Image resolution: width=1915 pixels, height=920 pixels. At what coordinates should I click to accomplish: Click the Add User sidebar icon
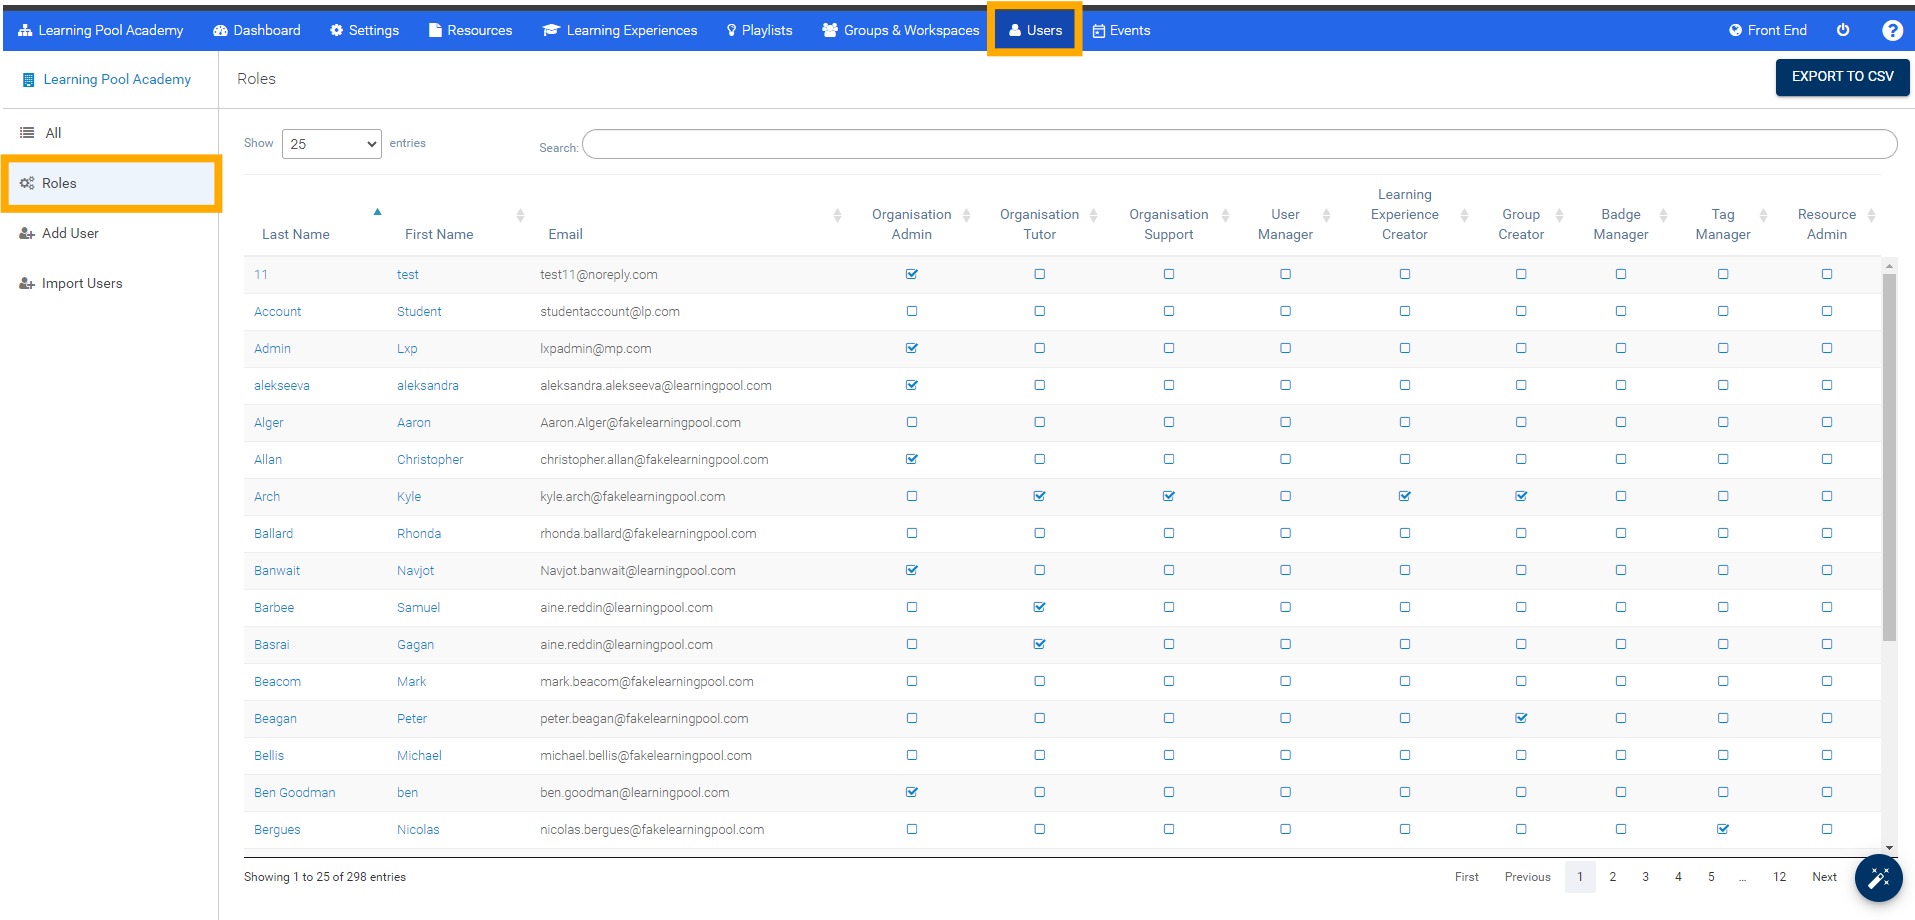tap(27, 233)
